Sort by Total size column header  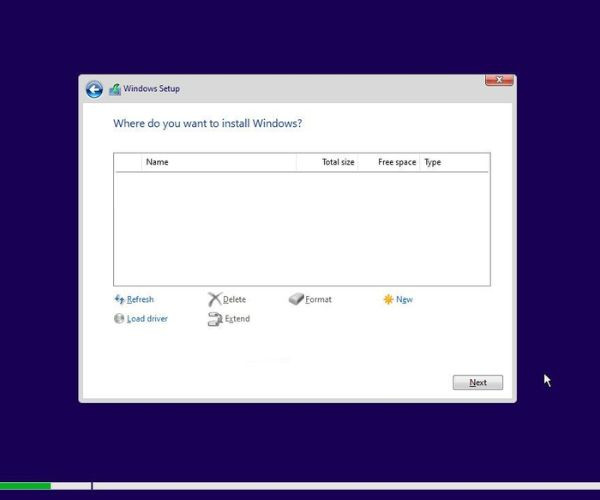(327, 162)
